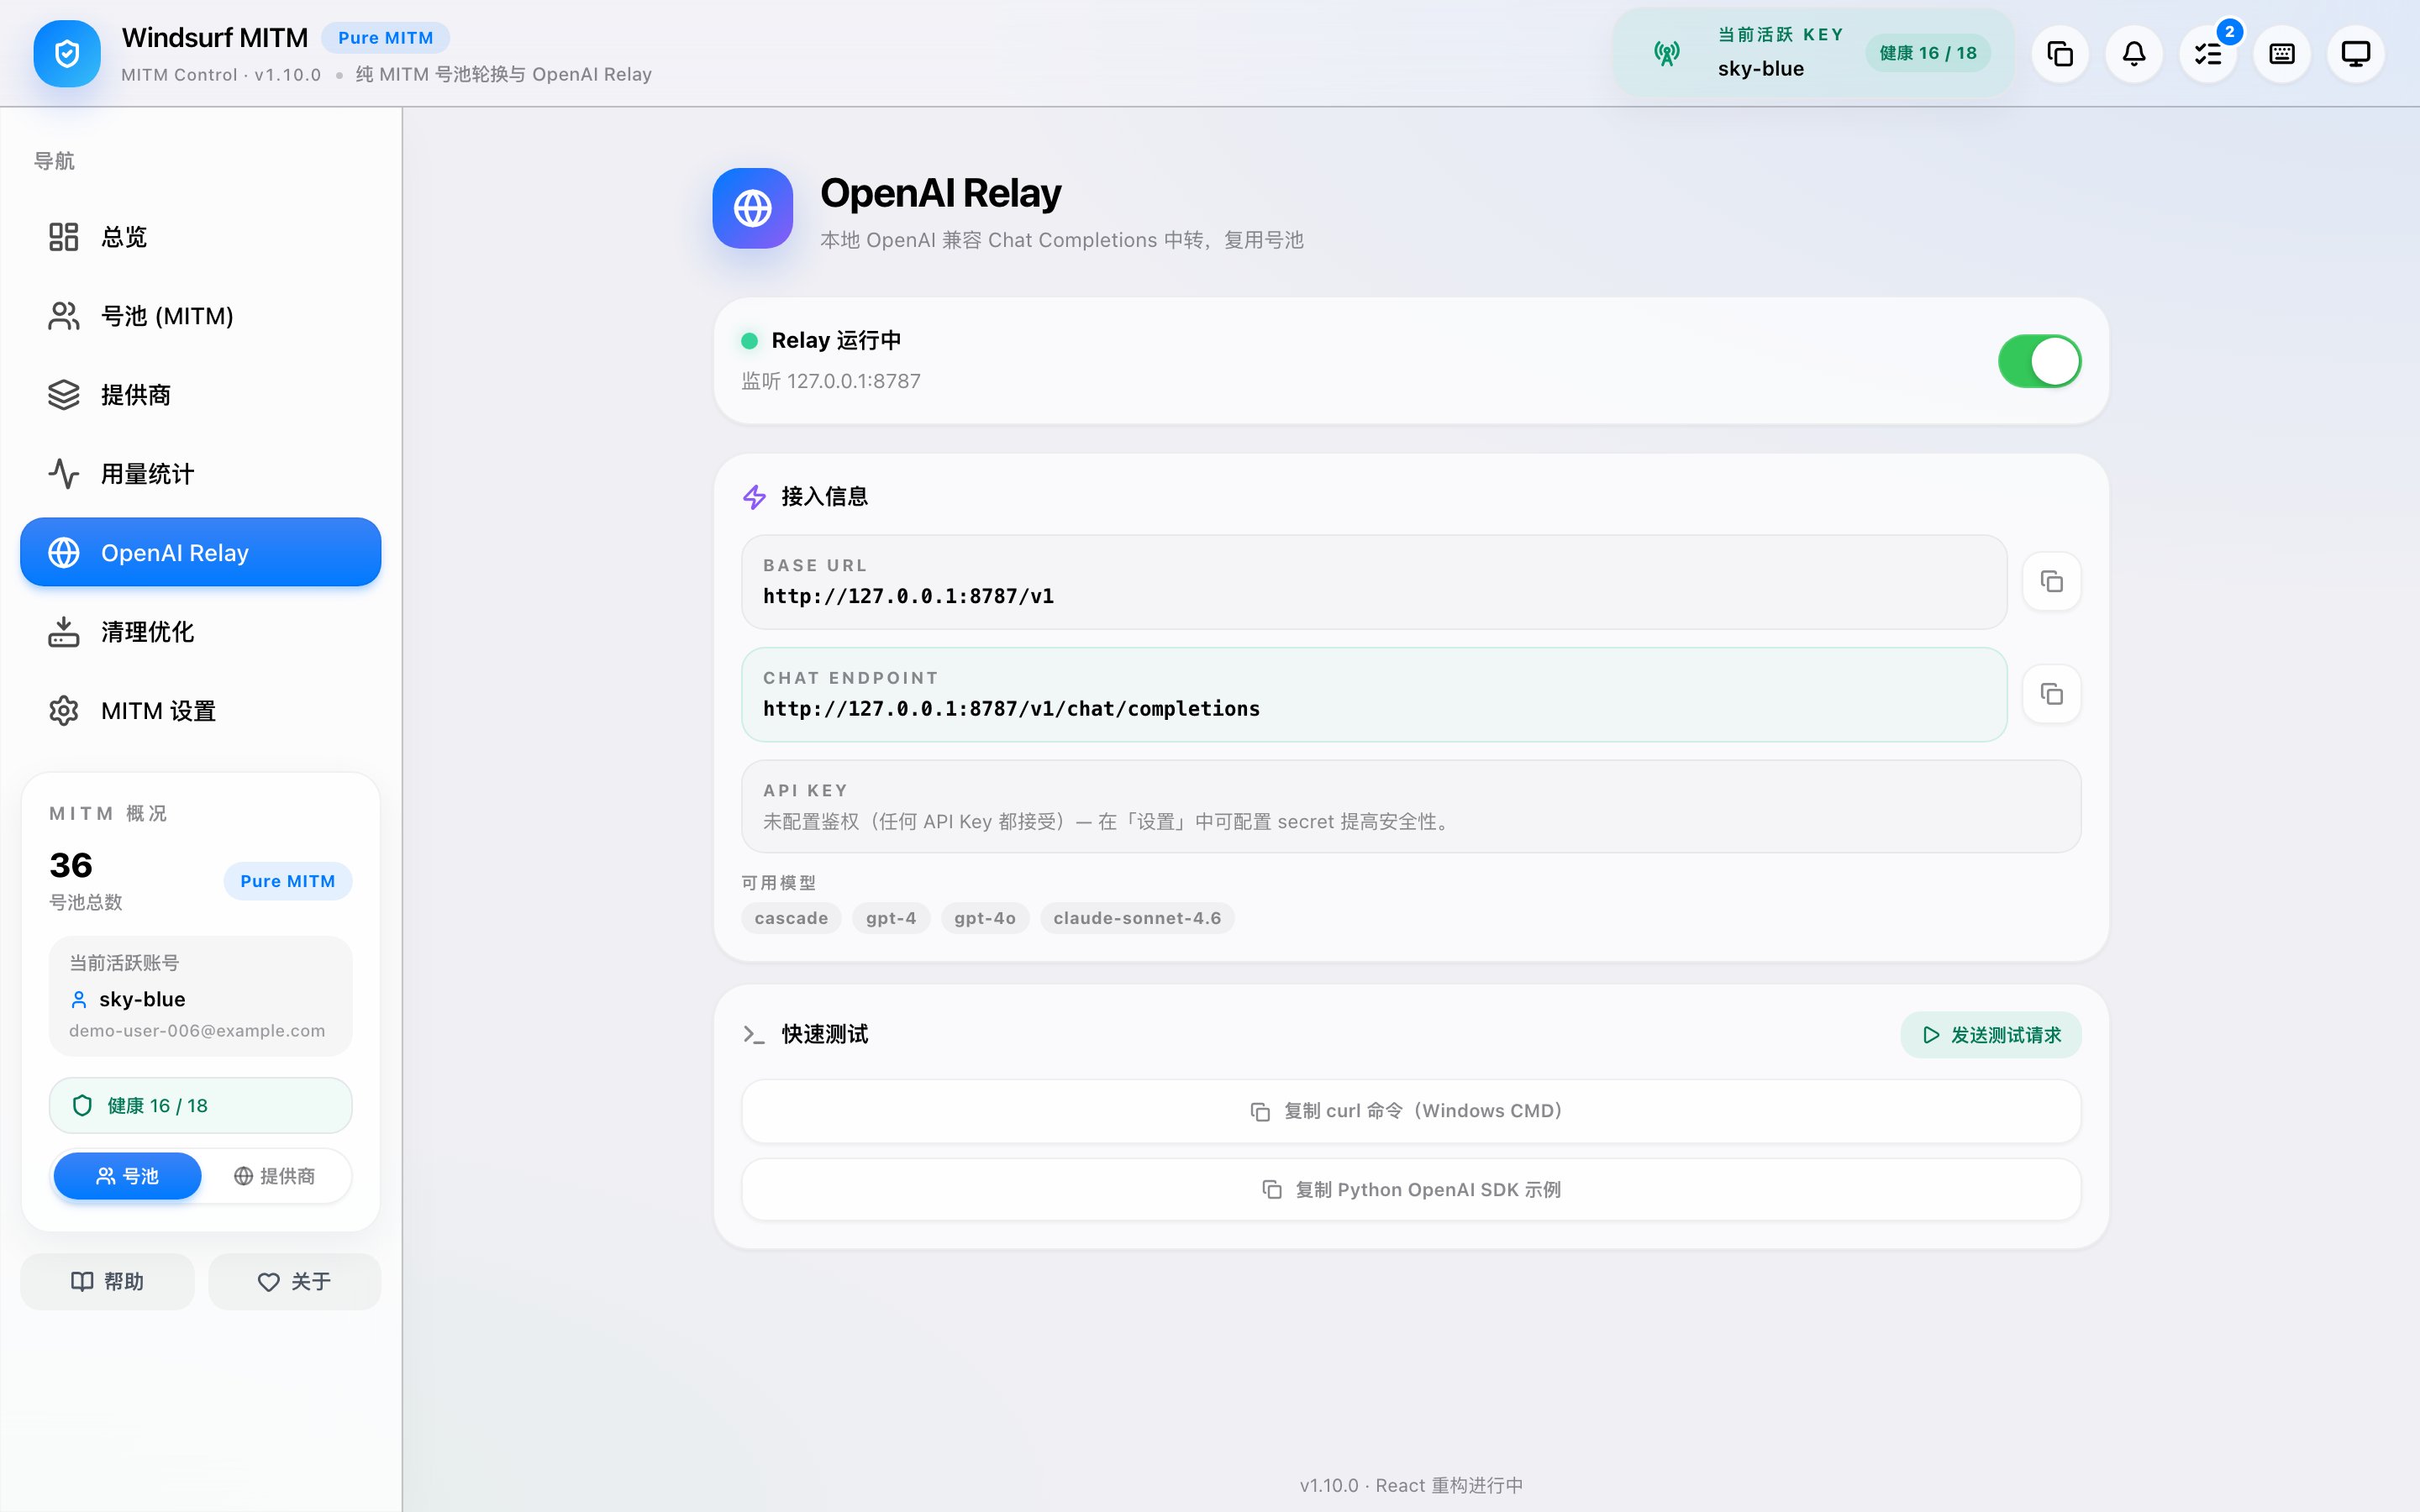2420x1512 pixels.
Task: Click the book icon in 帮助 button
Action: point(82,1282)
